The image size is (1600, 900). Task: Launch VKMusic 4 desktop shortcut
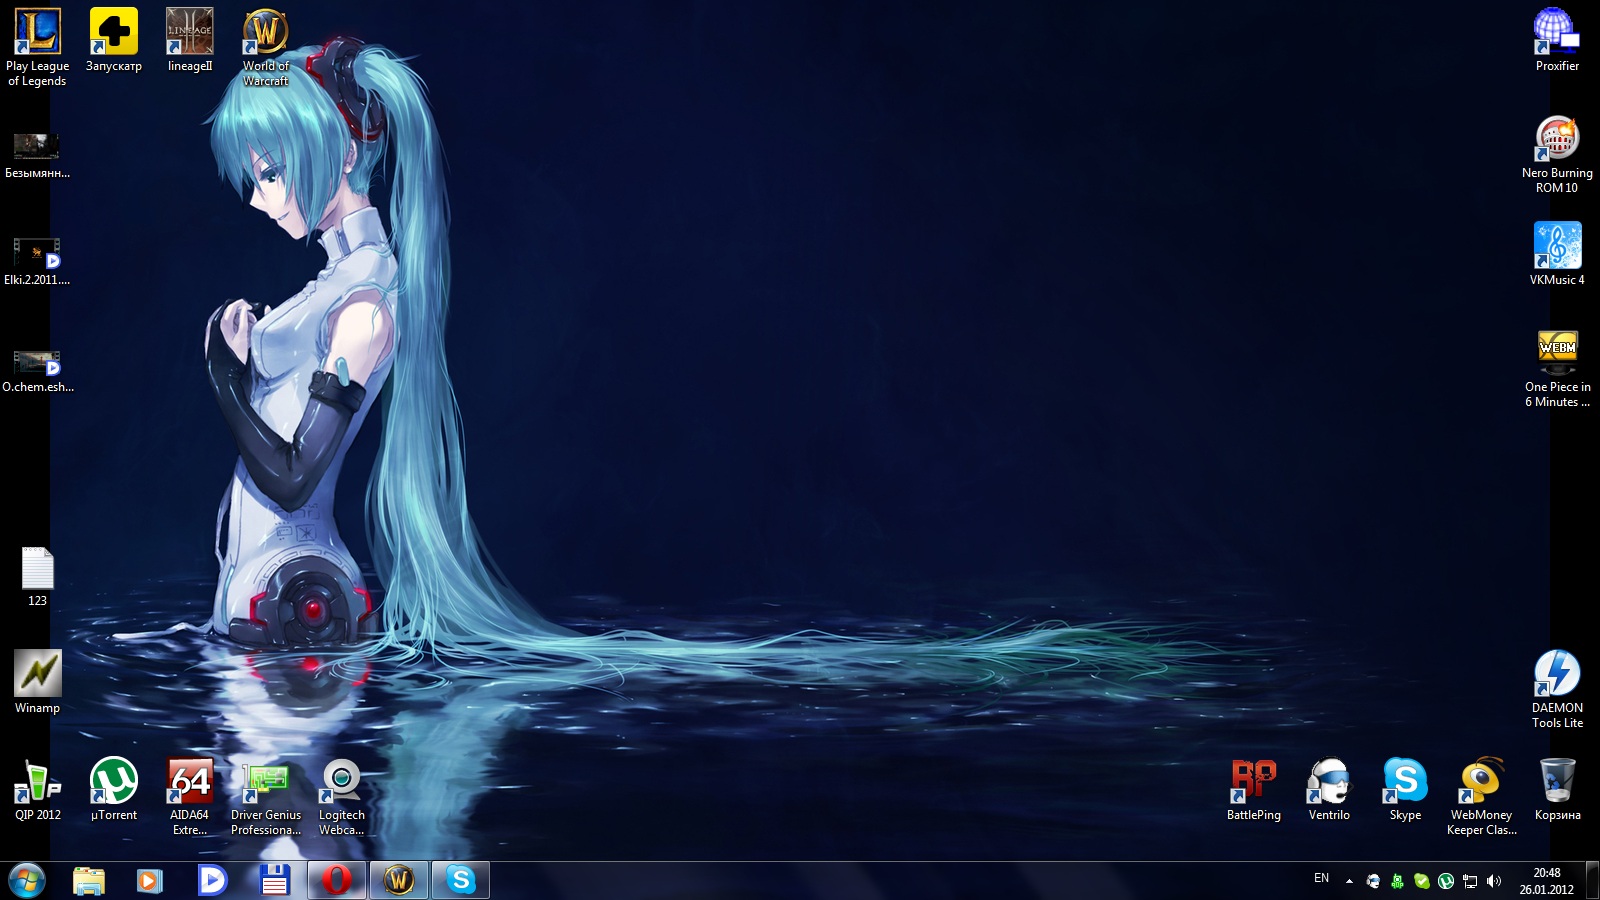click(1558, 254)
